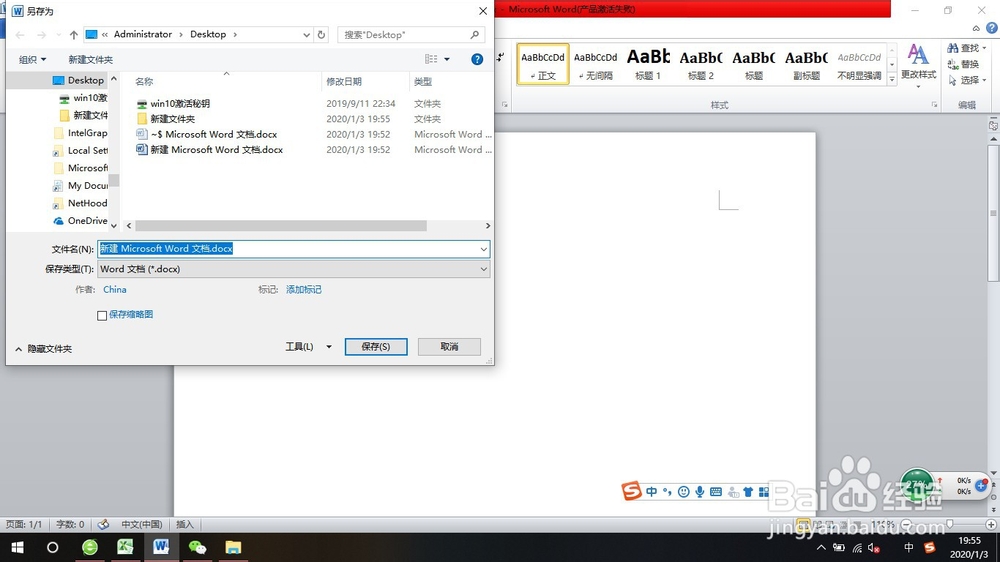The height and width of the screenshot is (562, 1000).
Task: Go up one folder level in dialog
Action: point(73,34)
